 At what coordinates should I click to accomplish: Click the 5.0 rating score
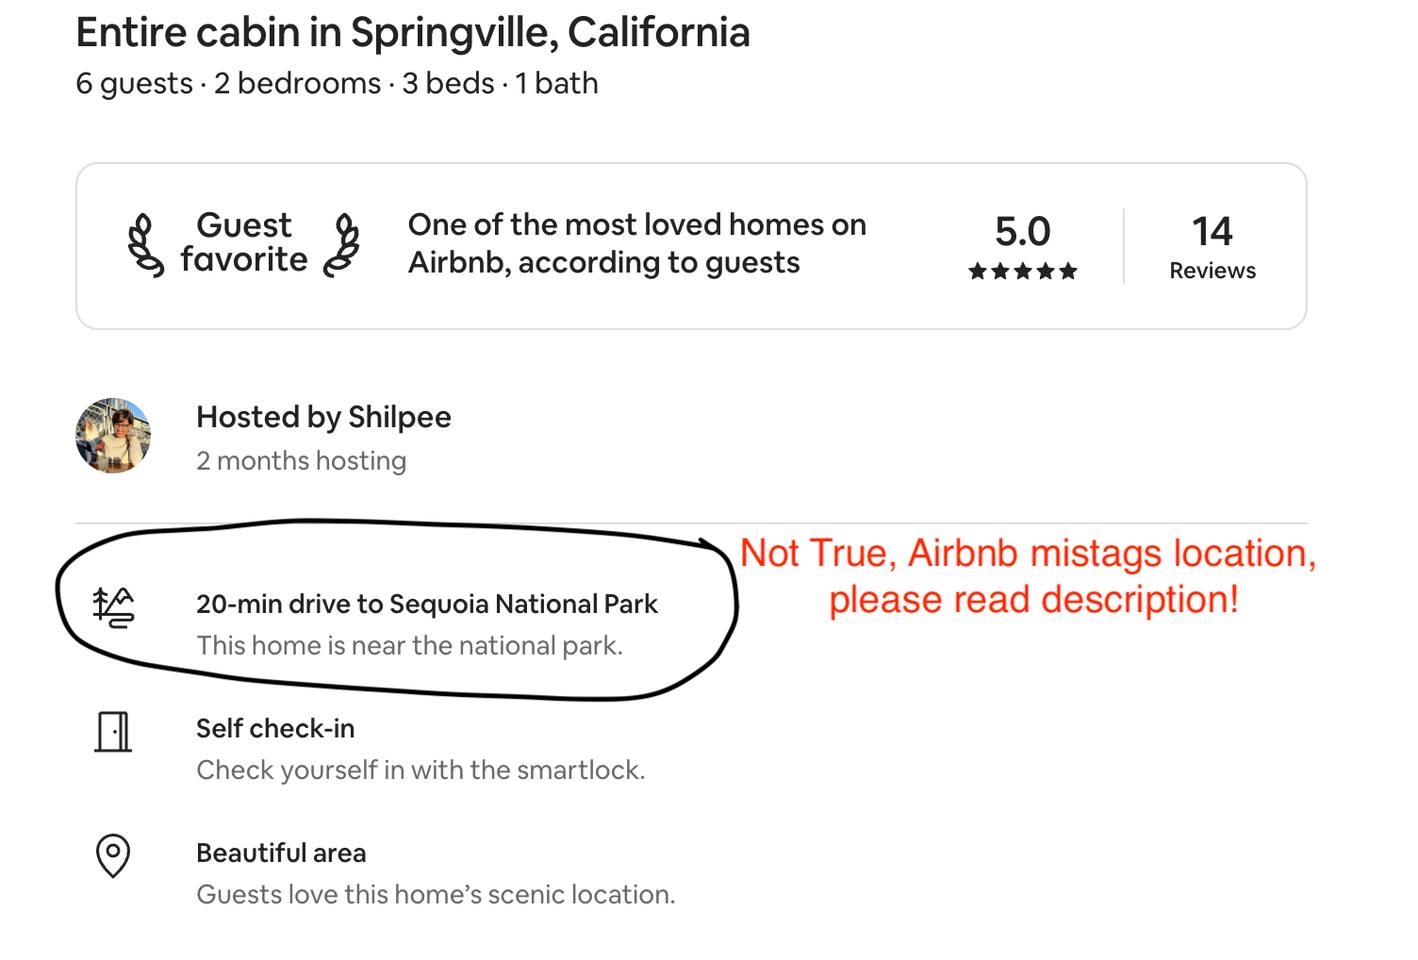pos(1022,231)
